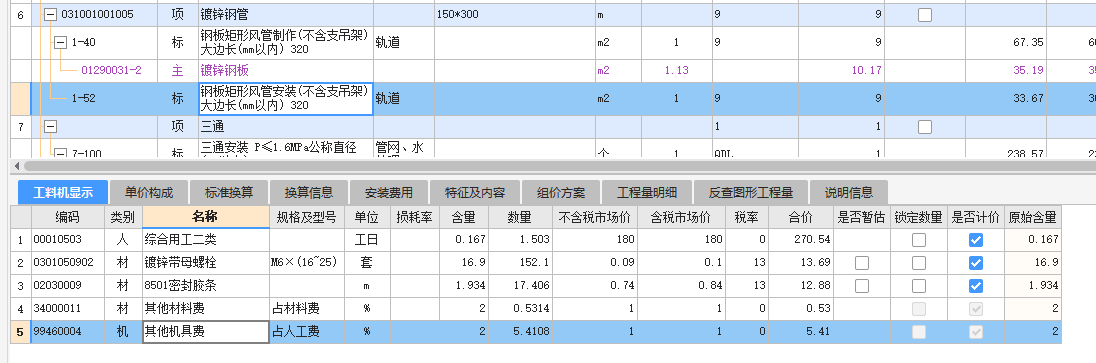Open the 说明信息 tab
The height and width of the screenshot is (363, 1096).
click(x=849, y=192)
